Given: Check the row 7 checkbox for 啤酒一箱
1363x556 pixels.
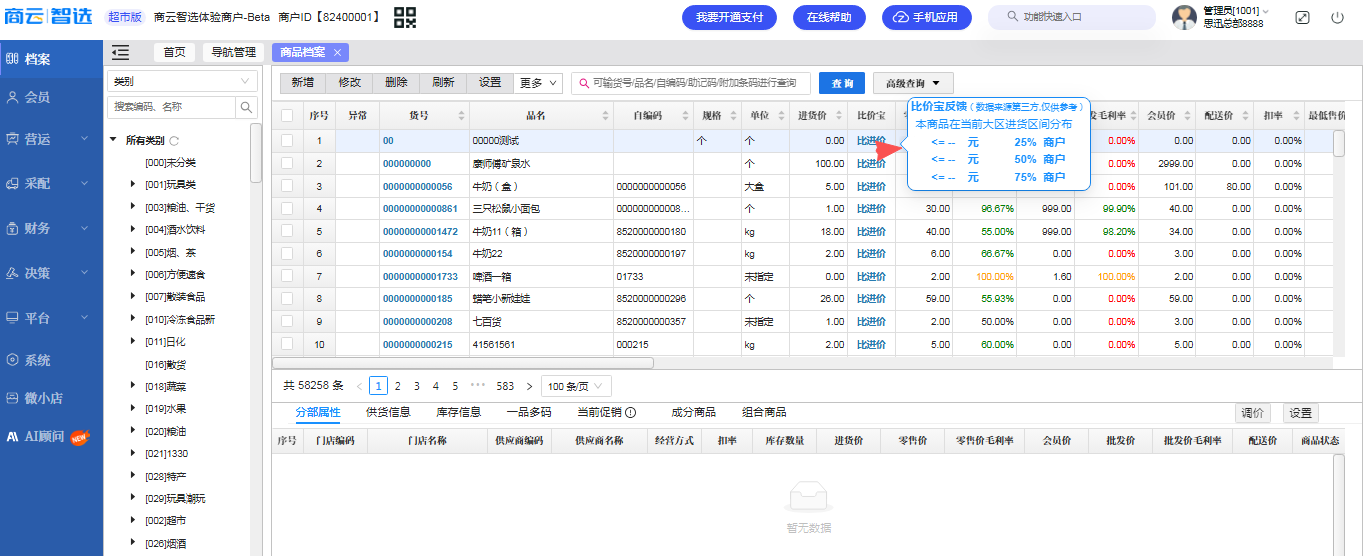Looking at the screenshot, I should [287, 276].
